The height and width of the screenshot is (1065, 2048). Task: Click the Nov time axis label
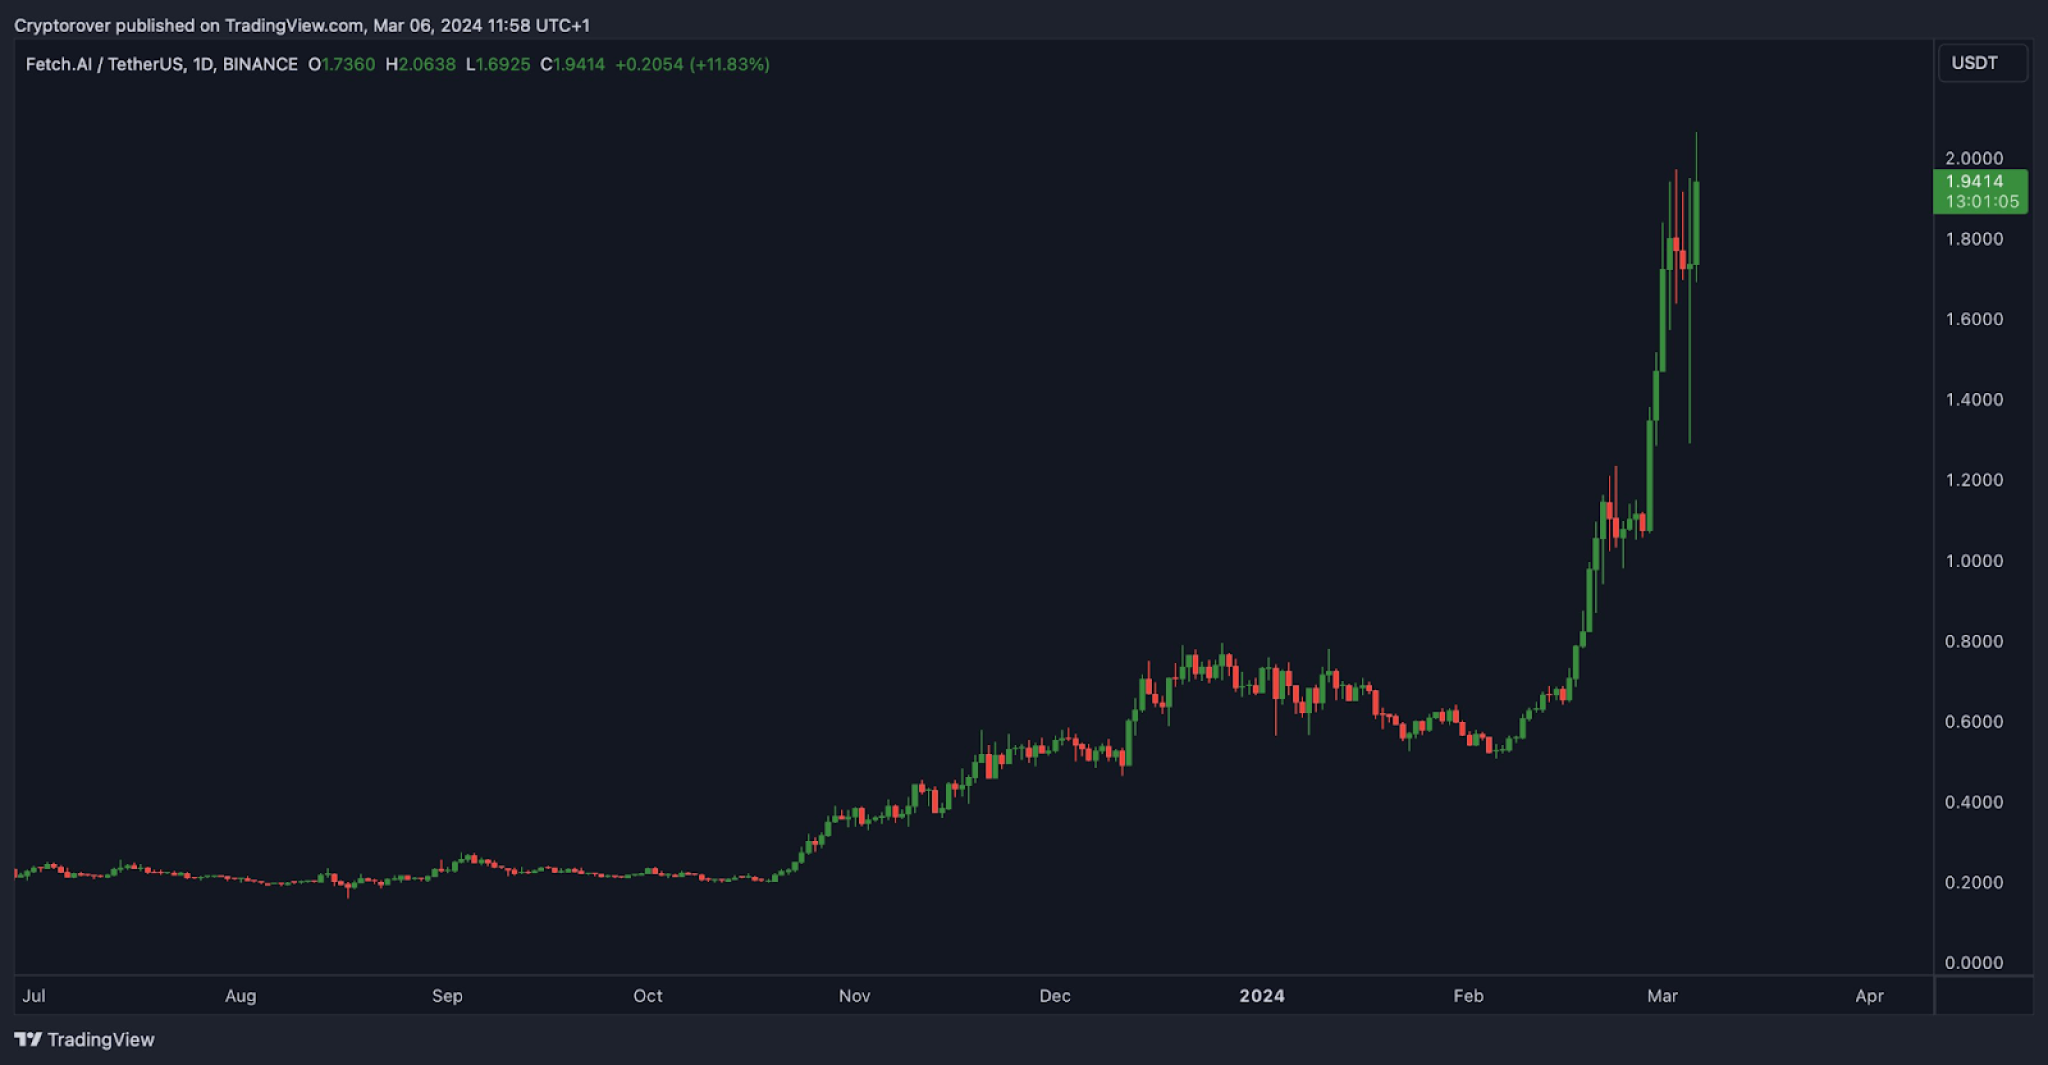coord(855,996)
